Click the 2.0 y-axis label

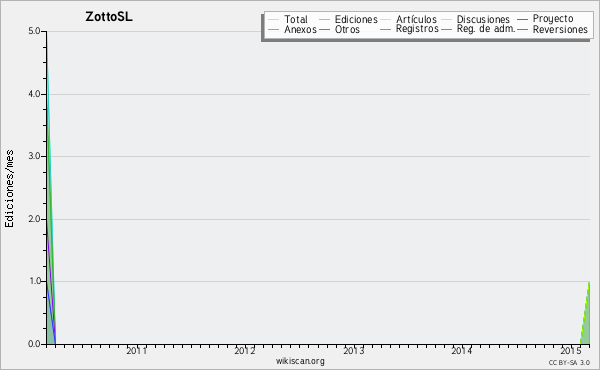tap(34, 219)
